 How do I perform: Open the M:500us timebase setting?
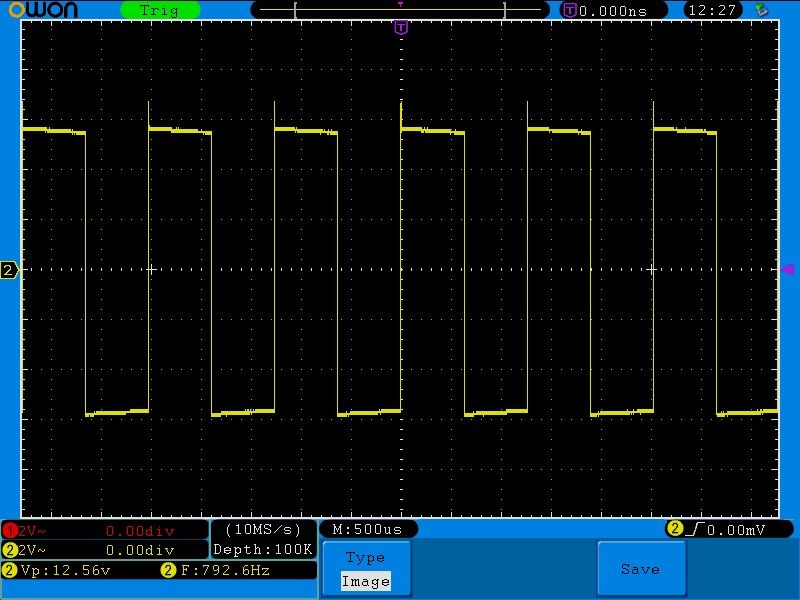click(368, 529)
